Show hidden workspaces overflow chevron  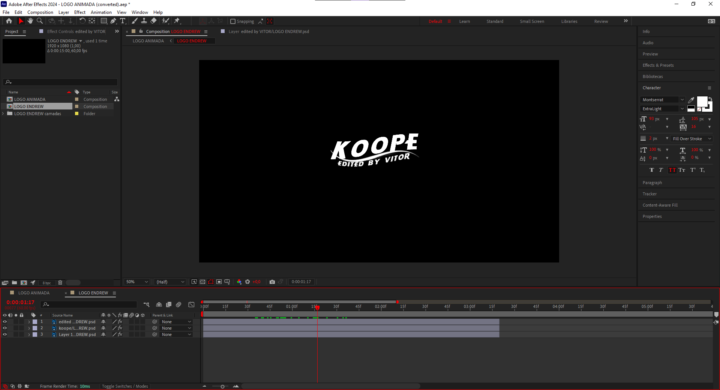pos(626,21)
